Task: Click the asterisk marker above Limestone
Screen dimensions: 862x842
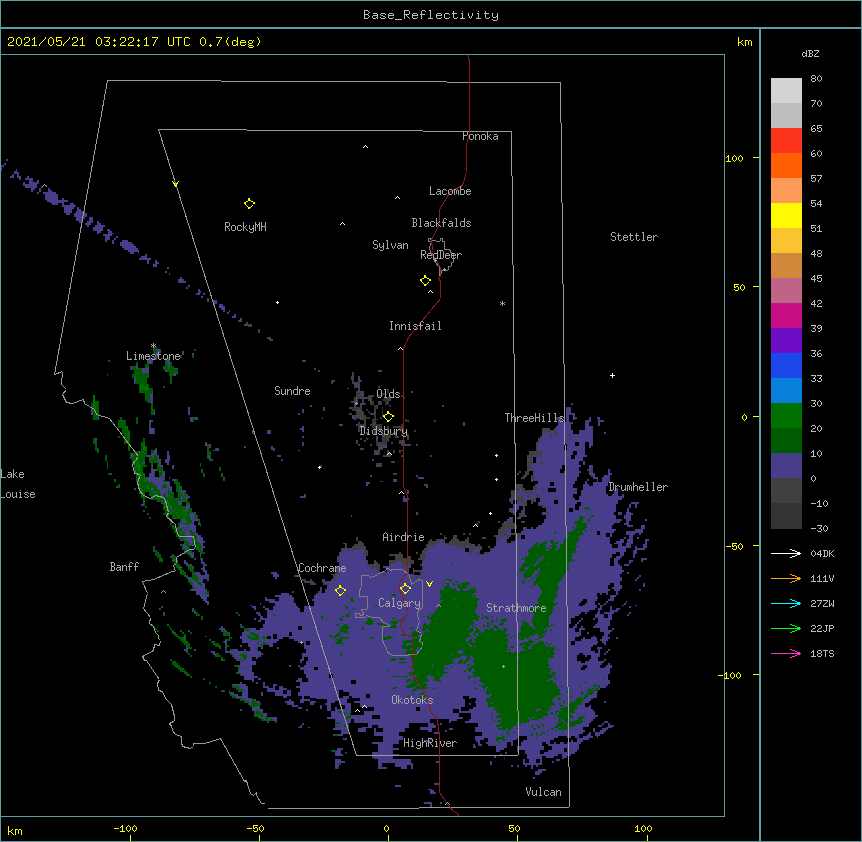Action: 154,346
